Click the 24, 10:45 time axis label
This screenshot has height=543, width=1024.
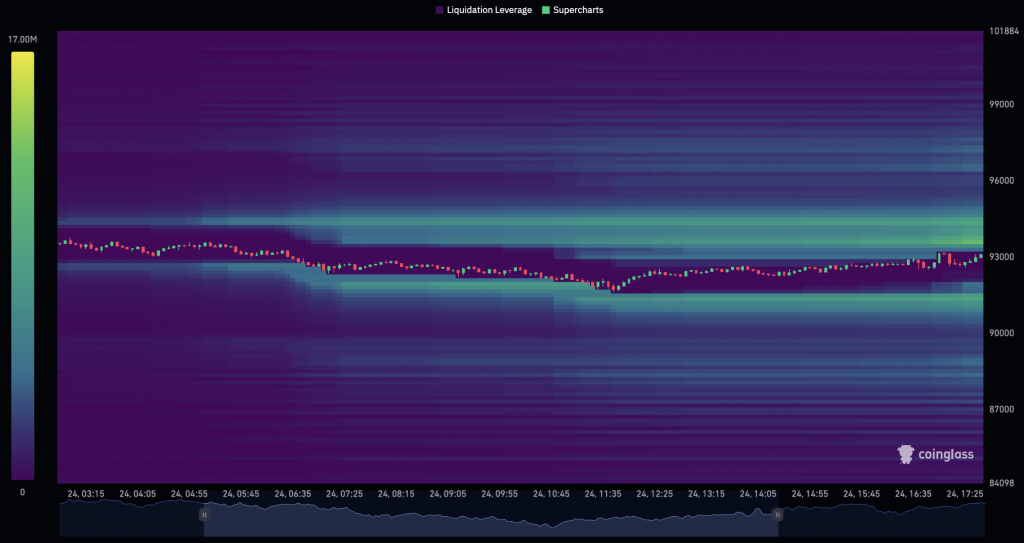pyautogui.click(x=551, y=493)
